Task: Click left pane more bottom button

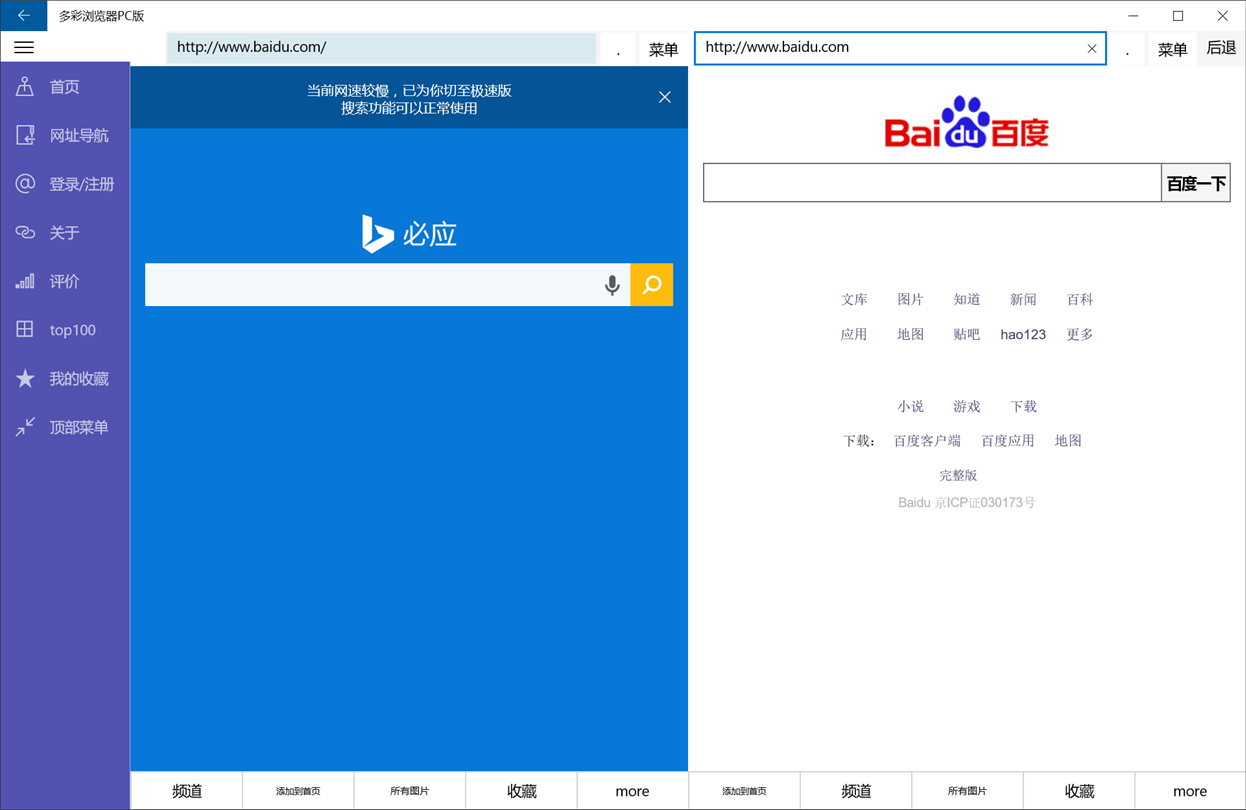Action: [632, 791]
